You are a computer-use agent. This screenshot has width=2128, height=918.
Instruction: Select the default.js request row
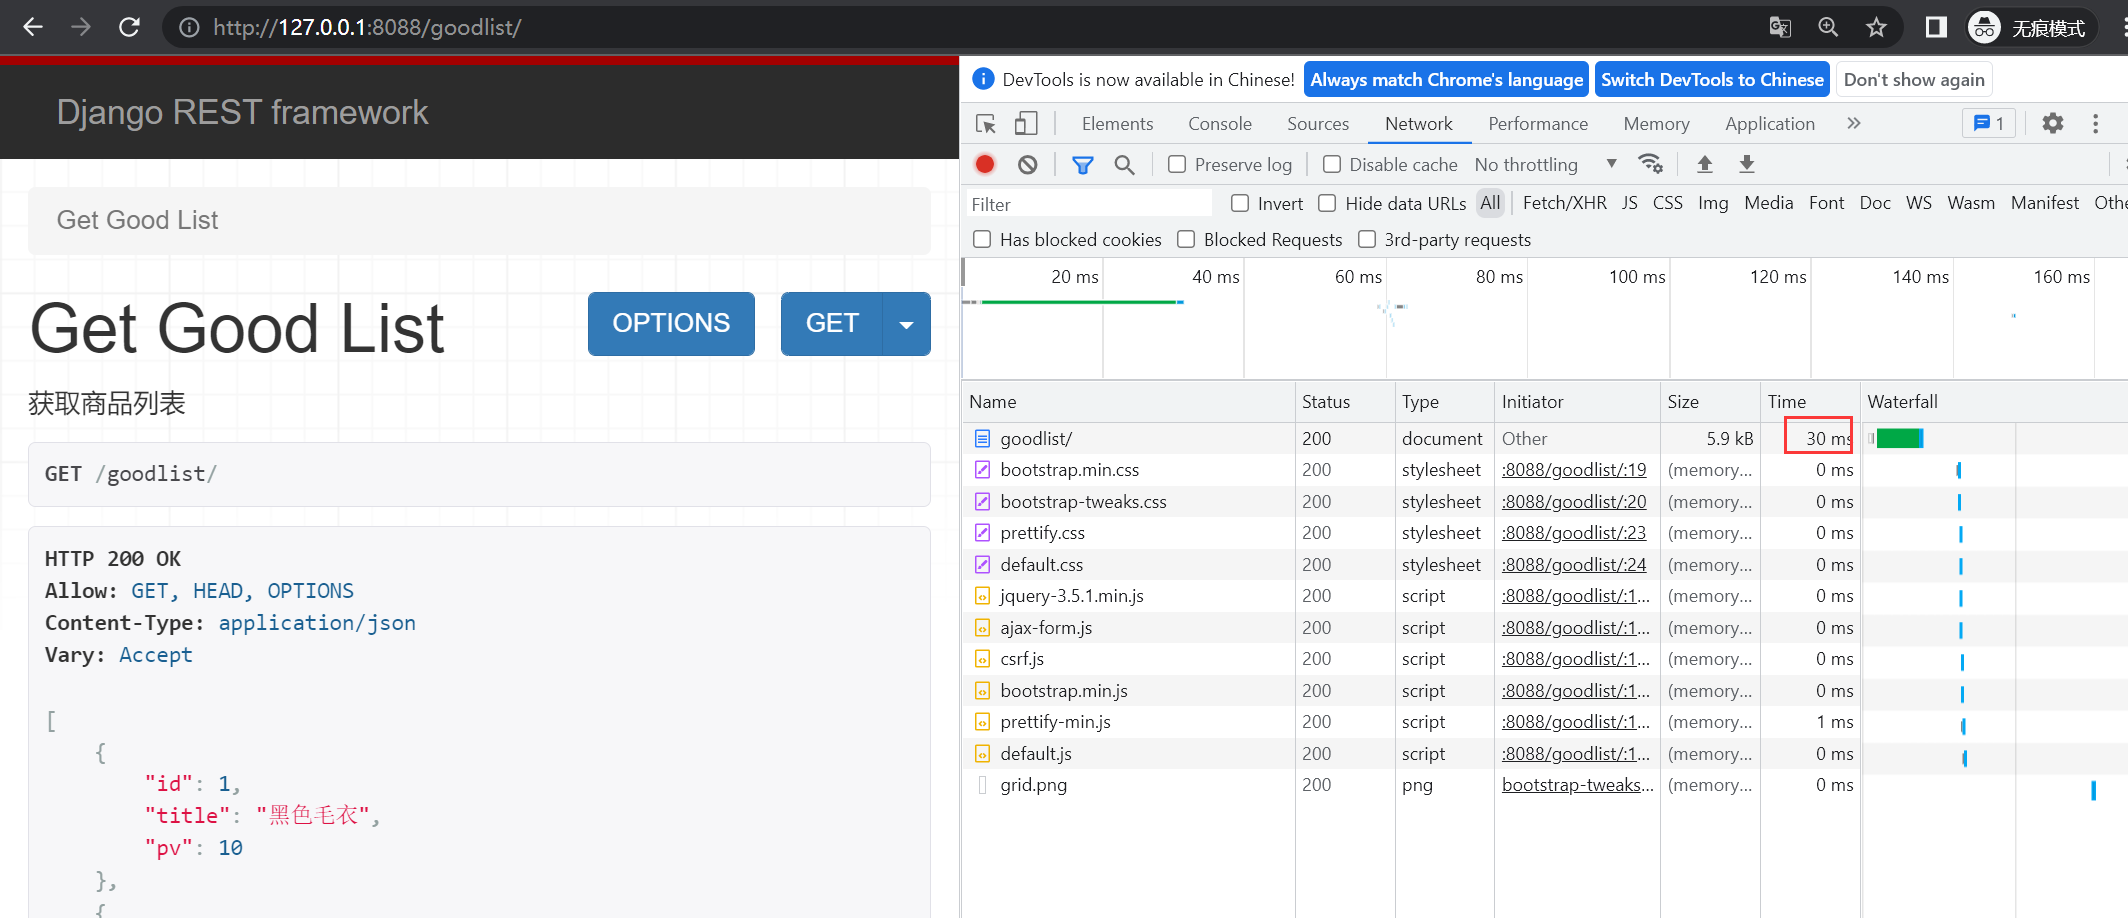[x=1544, y=754]
